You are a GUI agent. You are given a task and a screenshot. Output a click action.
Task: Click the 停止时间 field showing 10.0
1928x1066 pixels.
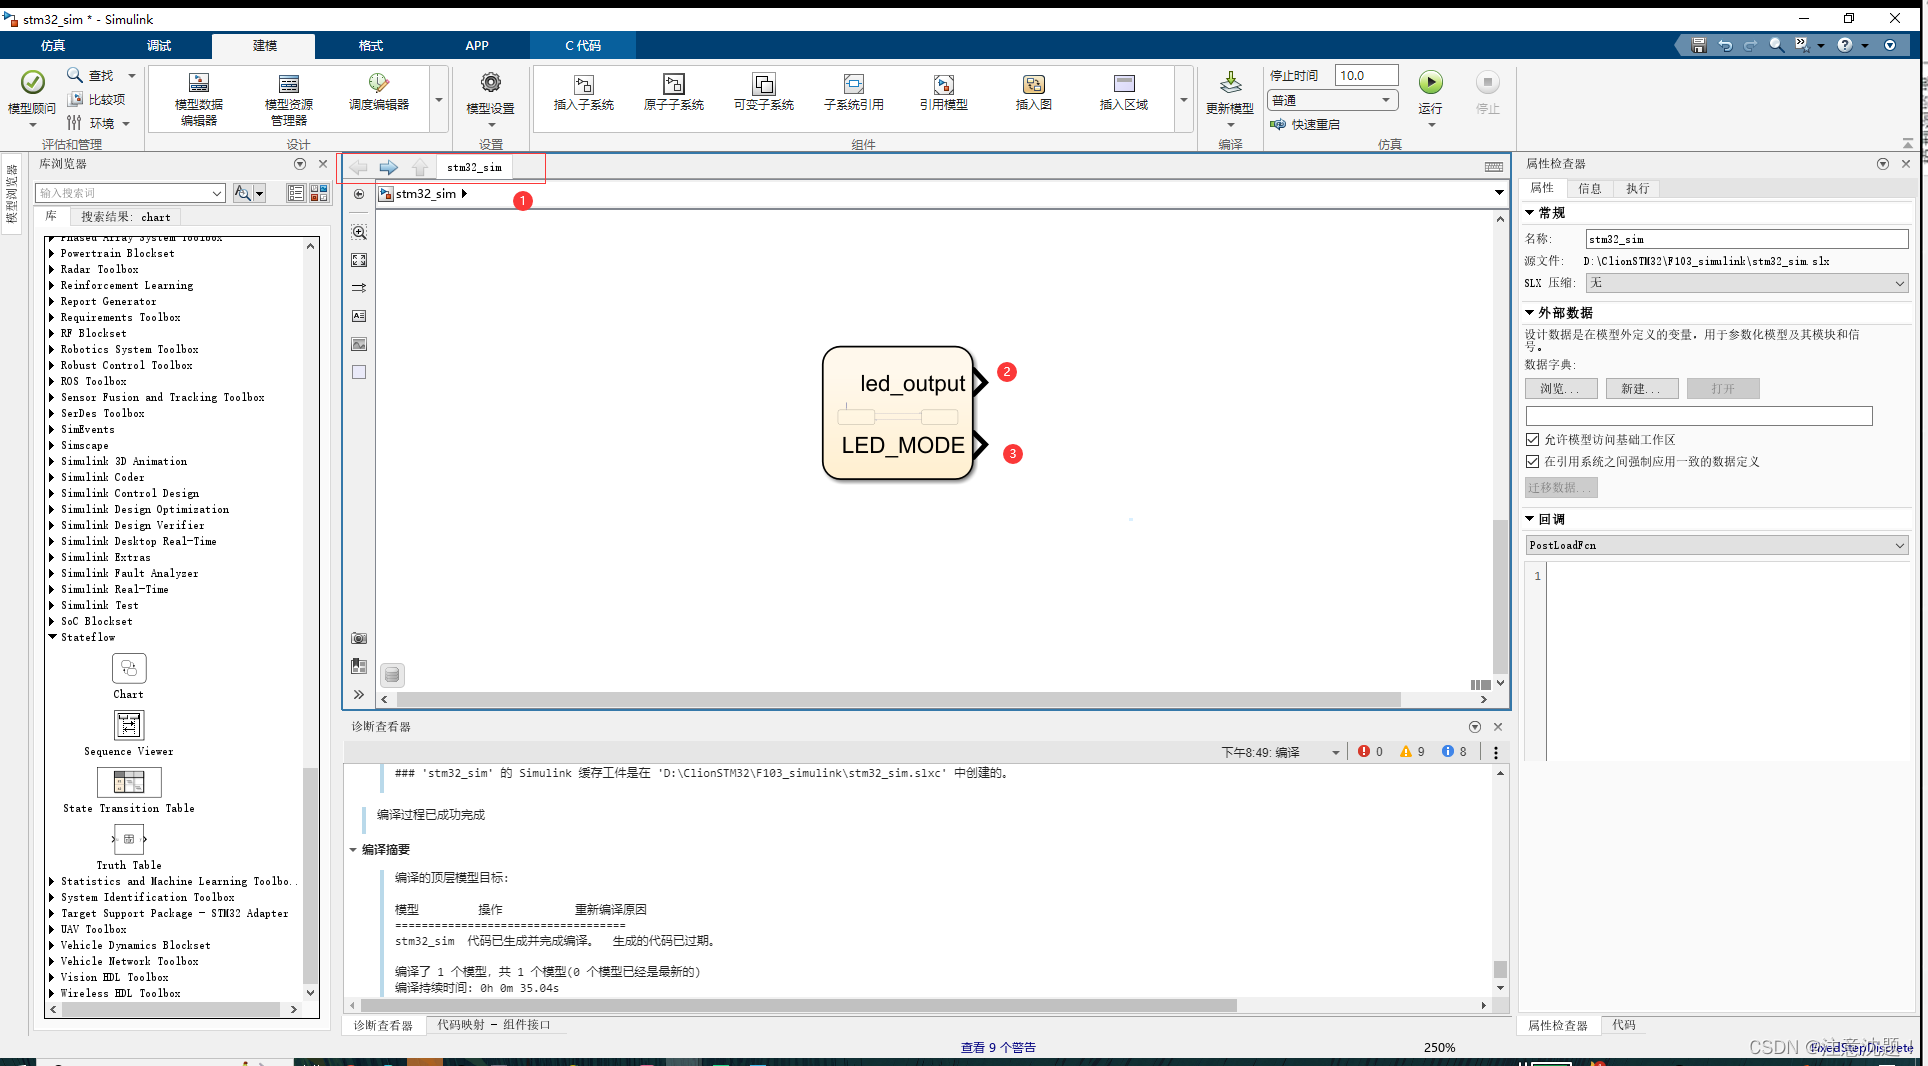pyautogui.click(x=1366, y=75)
